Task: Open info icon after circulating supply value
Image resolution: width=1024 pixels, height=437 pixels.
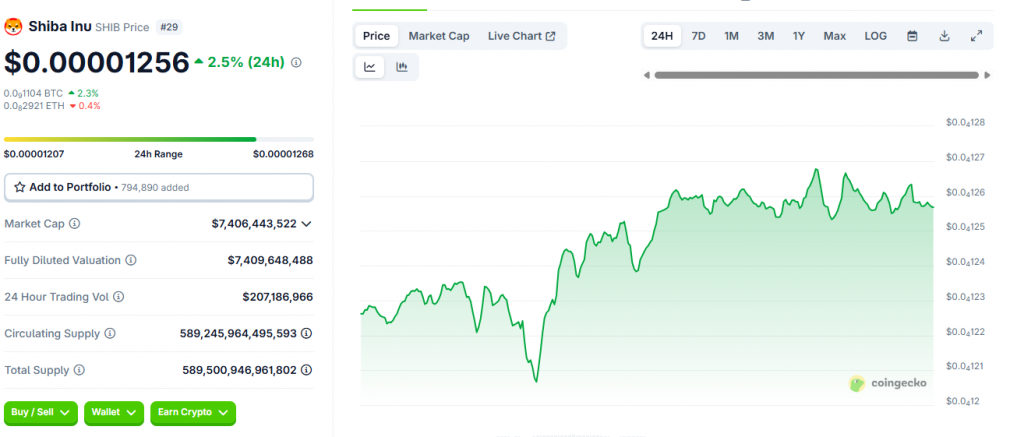Action: 306,333
